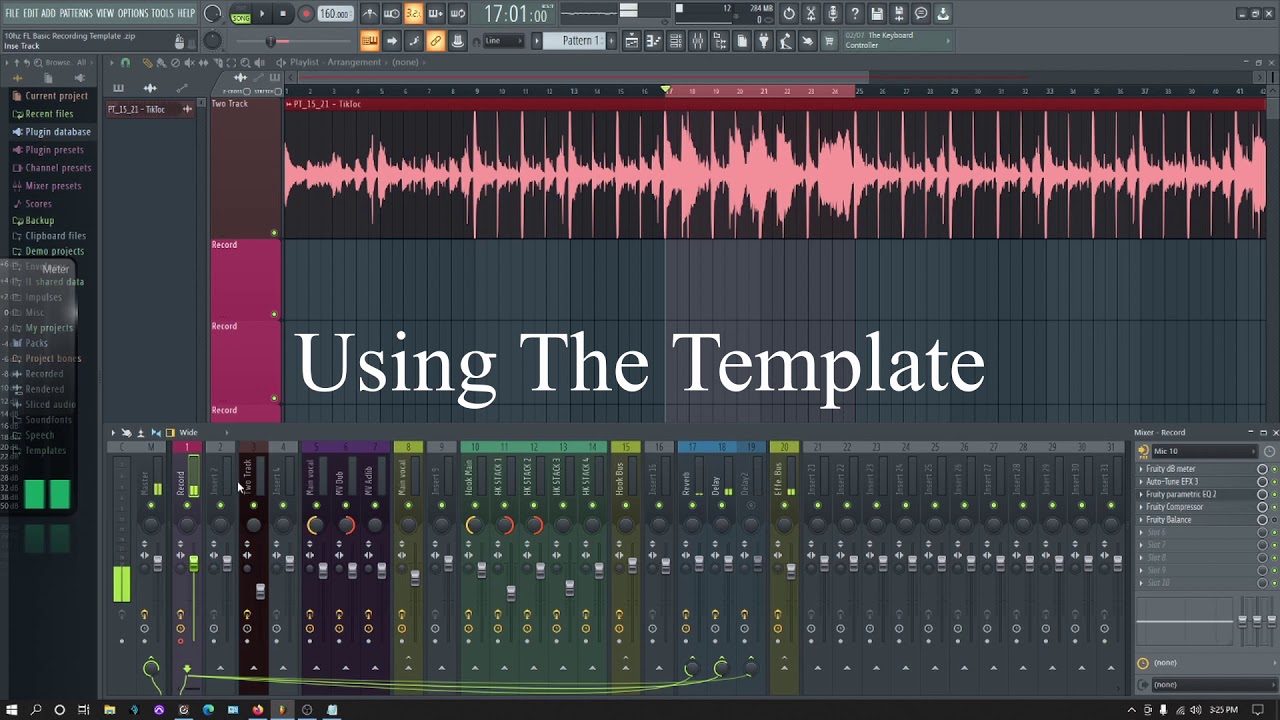Viewport: 1280px width, 720px height.
Task: Open the OPTIONS menu
Action: (x=132, y=13)
